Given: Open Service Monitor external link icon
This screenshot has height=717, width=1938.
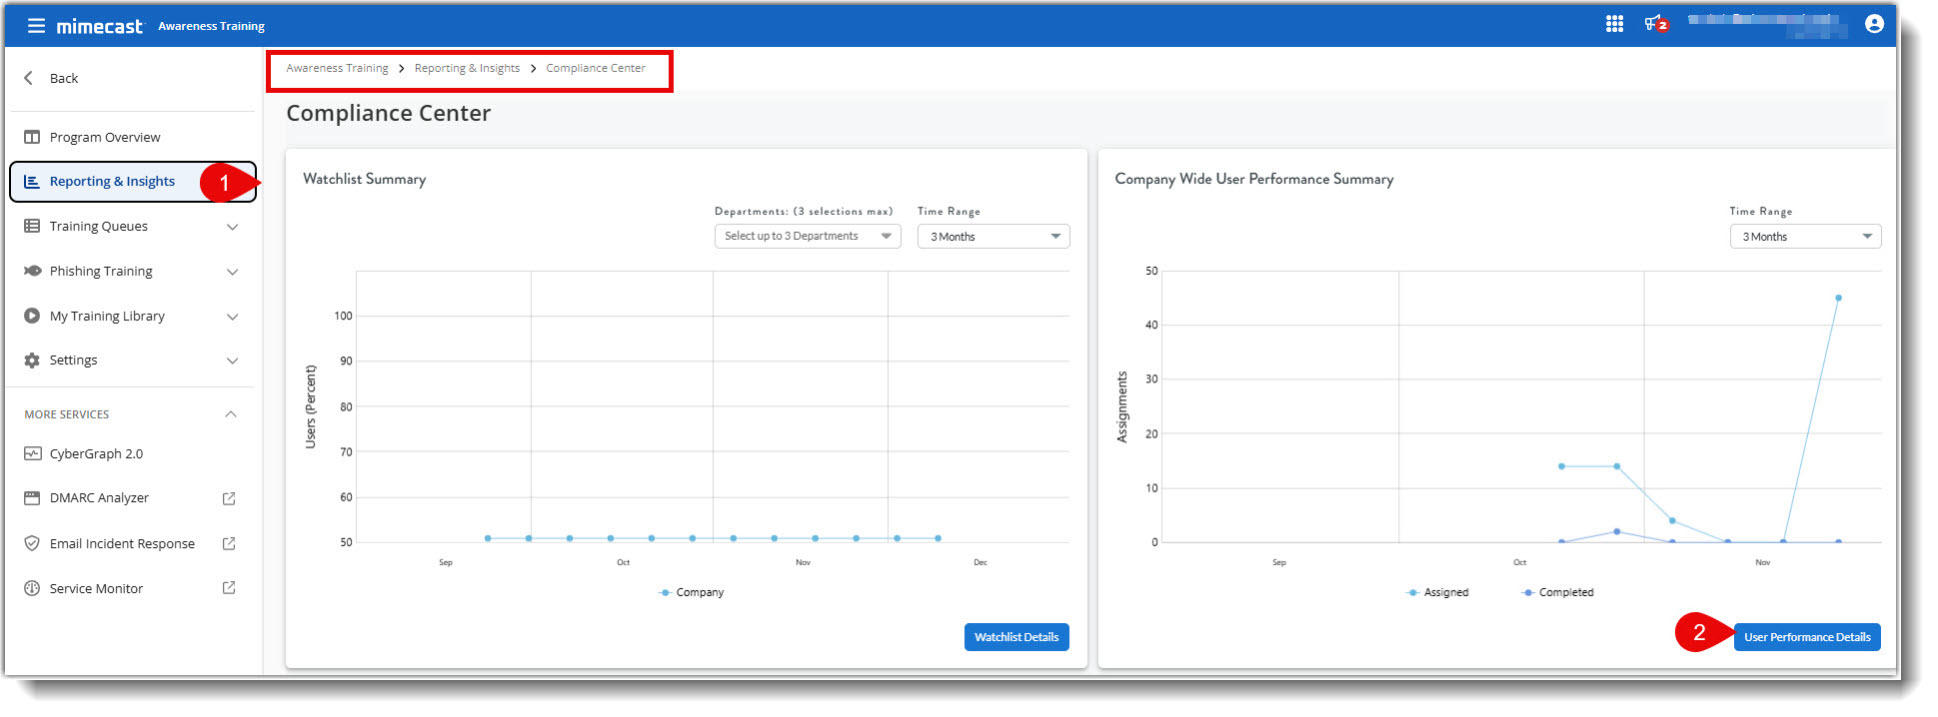Looking at the screenshot, I should 229,588.
